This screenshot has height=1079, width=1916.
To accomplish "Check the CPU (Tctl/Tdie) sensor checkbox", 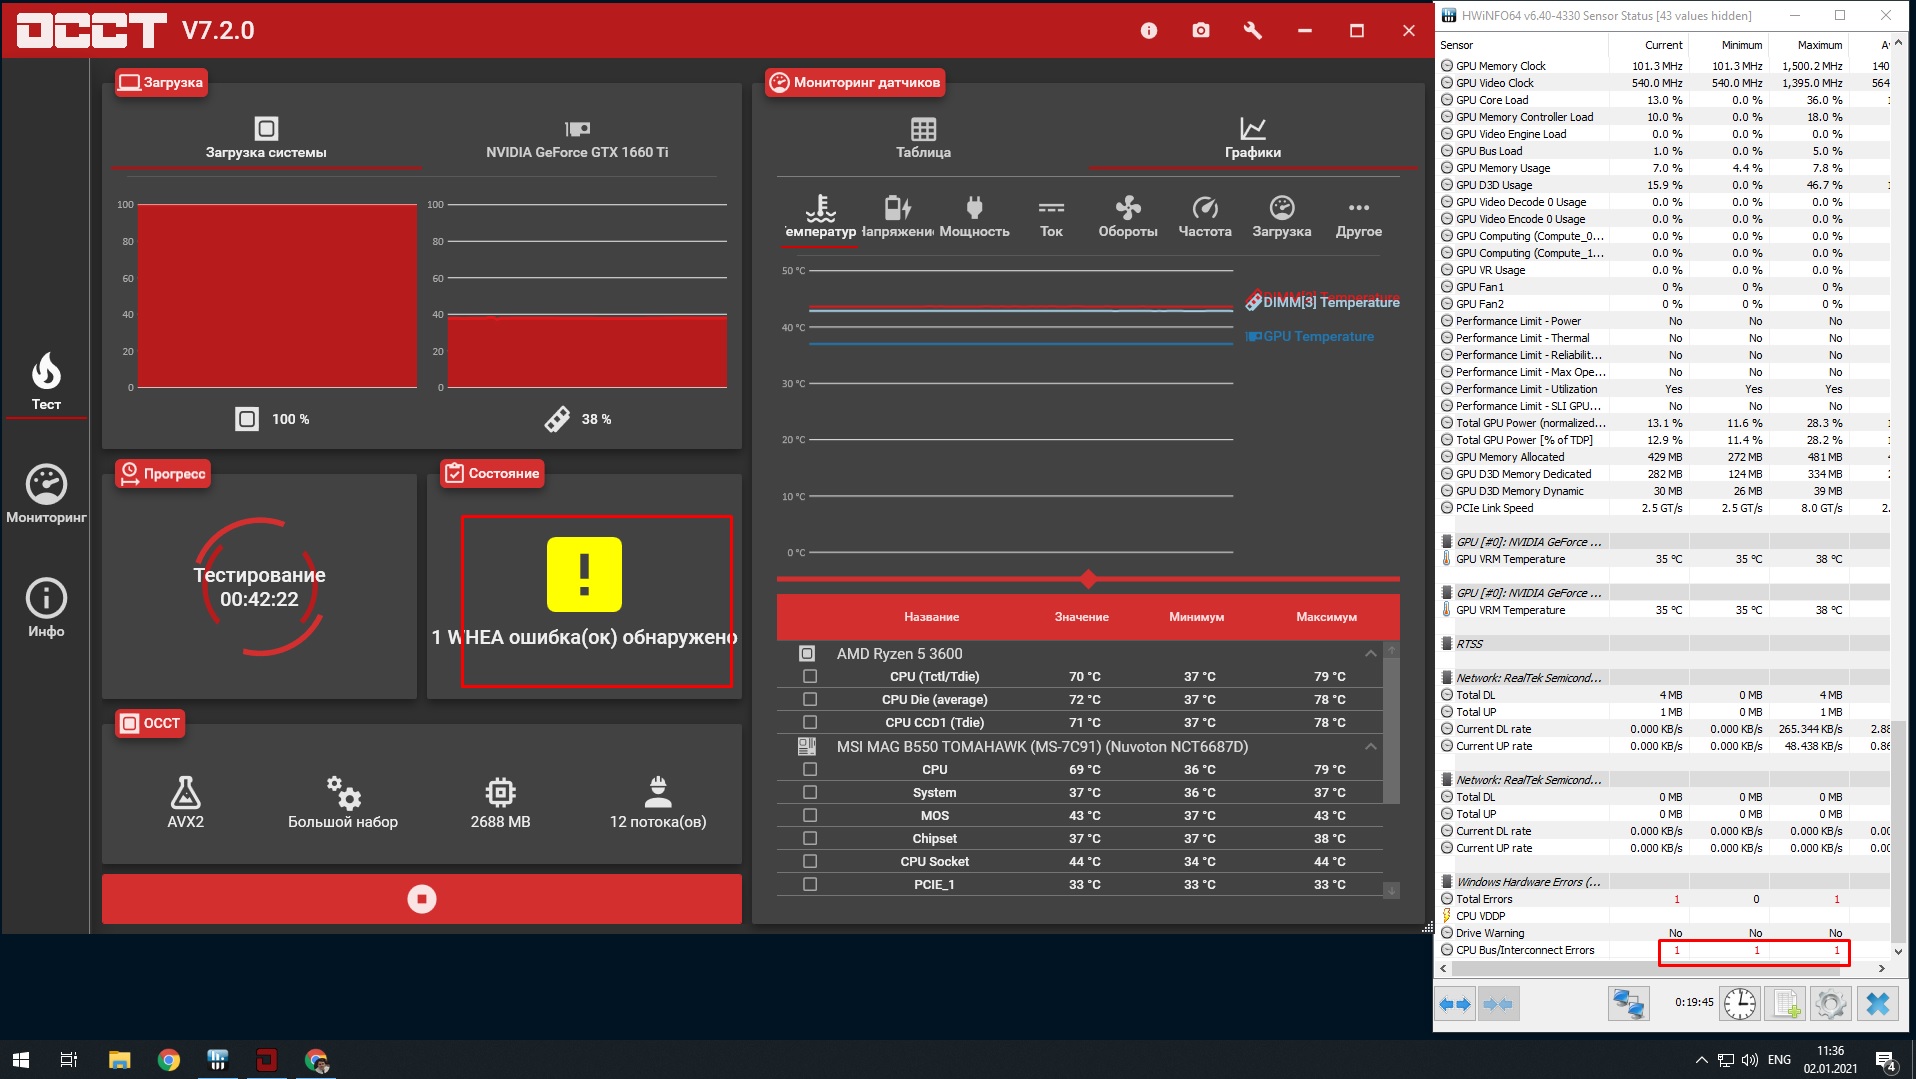I will click(x=810, y=677).
